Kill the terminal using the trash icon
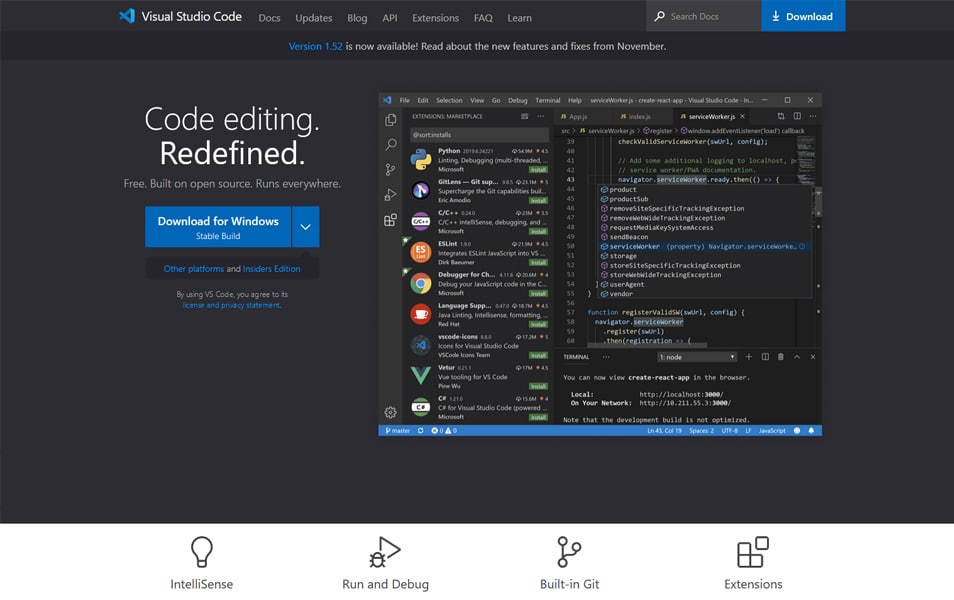The image size is (954, 600). [780, 356]
